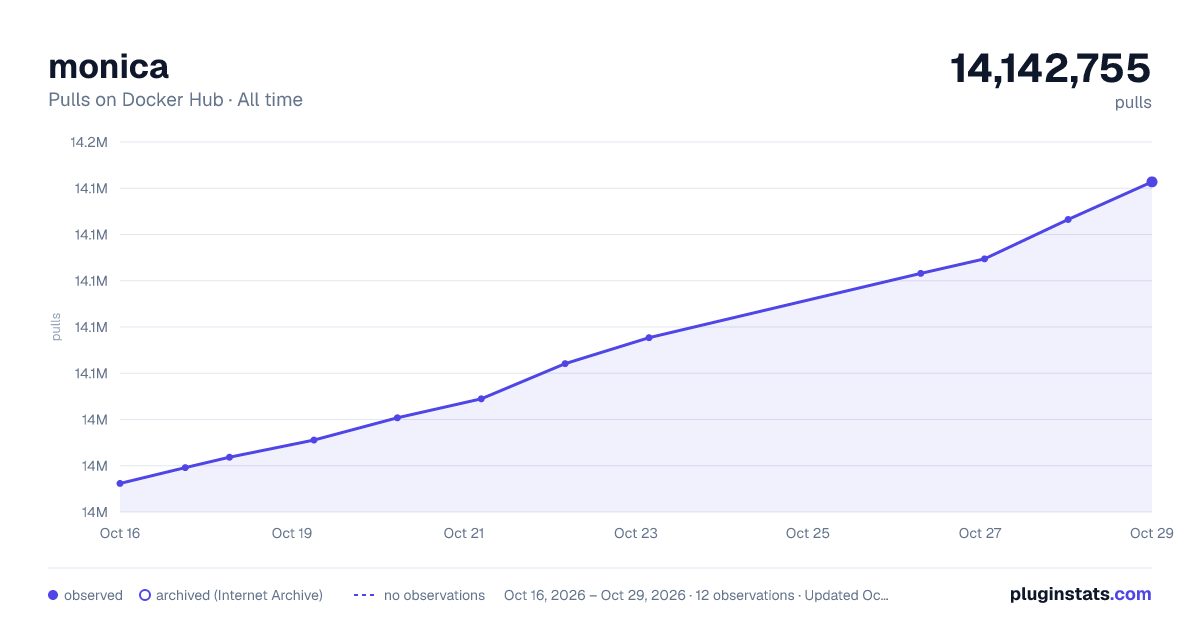The height and width of the screenshot is (630, 1200).
Task: Click the filled 'observed' legend dot
Action: tap(53, 595)
